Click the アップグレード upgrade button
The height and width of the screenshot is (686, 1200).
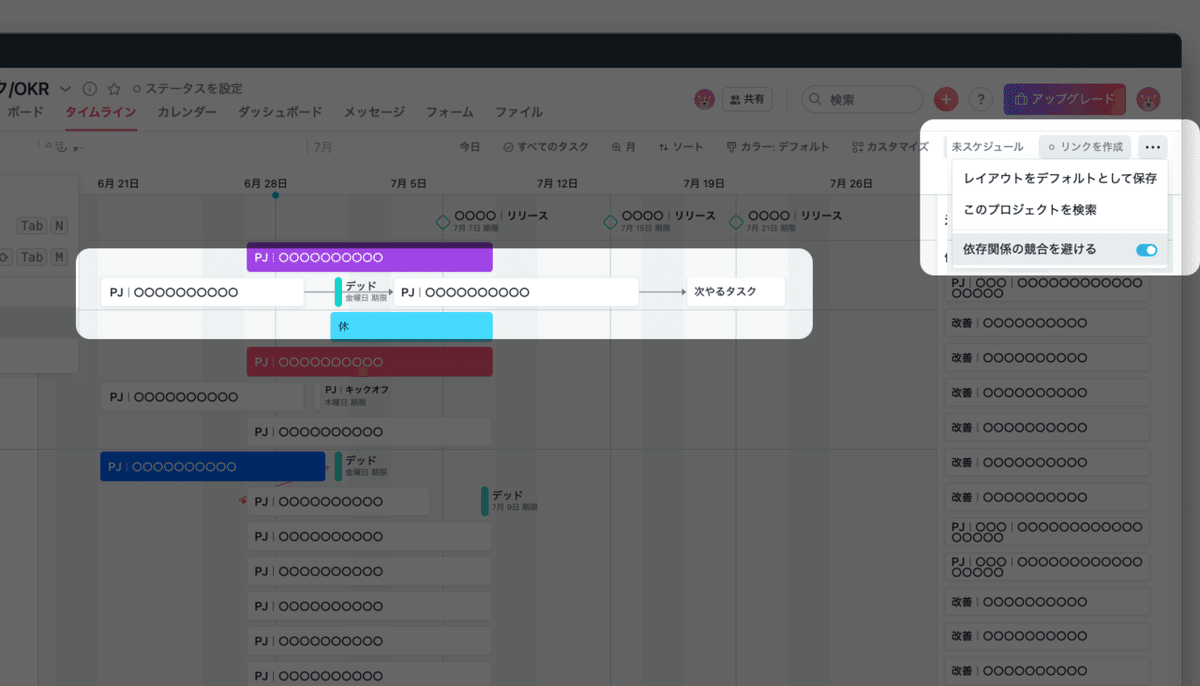[x=1064, y=99]
